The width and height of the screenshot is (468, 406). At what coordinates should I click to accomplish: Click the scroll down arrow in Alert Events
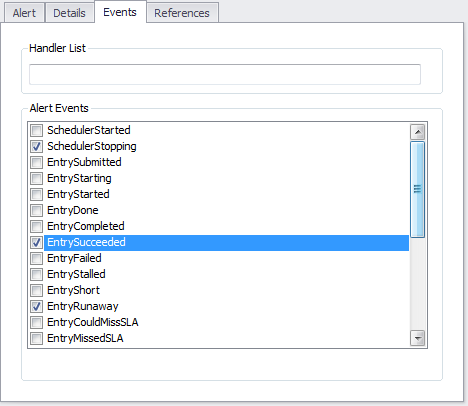pos(417,338)
